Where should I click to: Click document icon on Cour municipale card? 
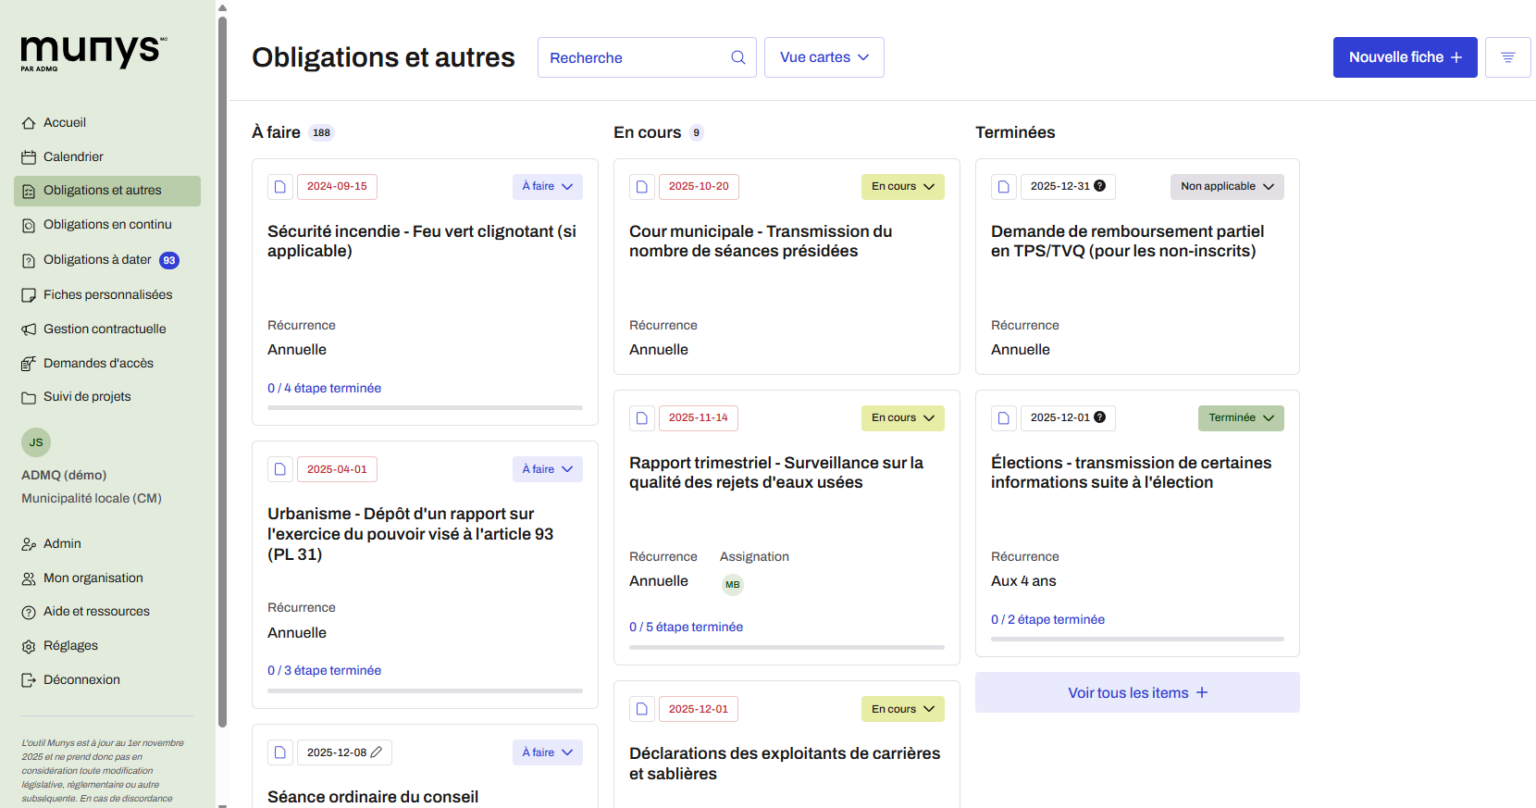click(x=642, y=187)
